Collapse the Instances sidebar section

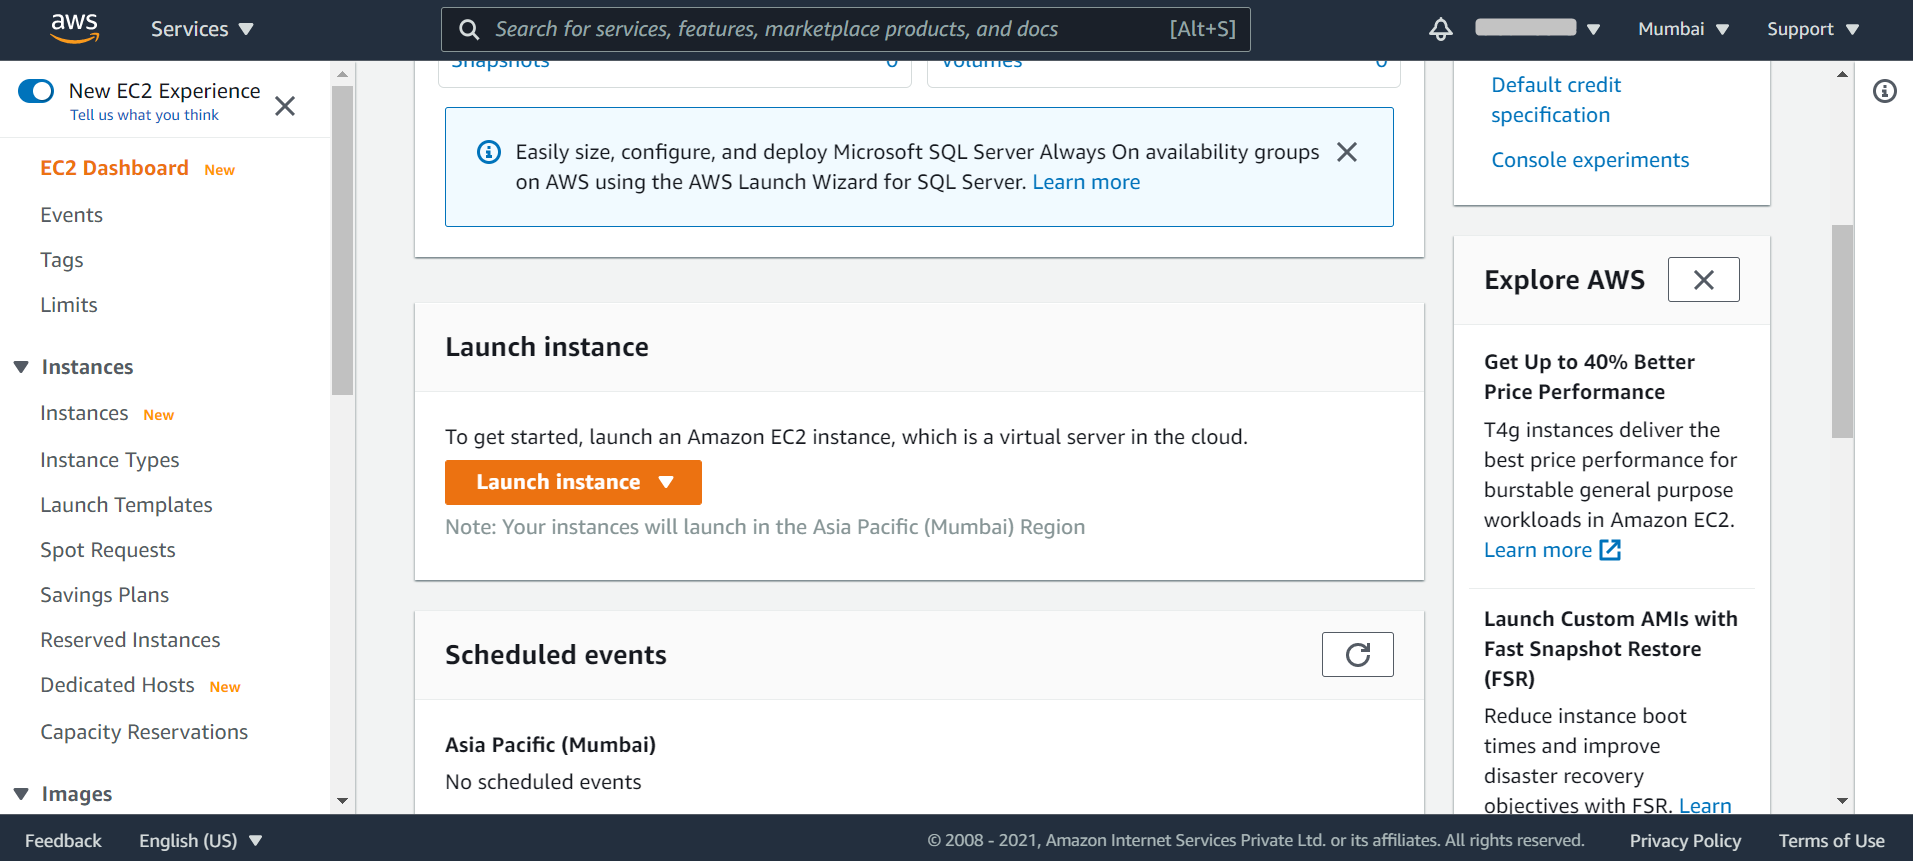[21, 367]
